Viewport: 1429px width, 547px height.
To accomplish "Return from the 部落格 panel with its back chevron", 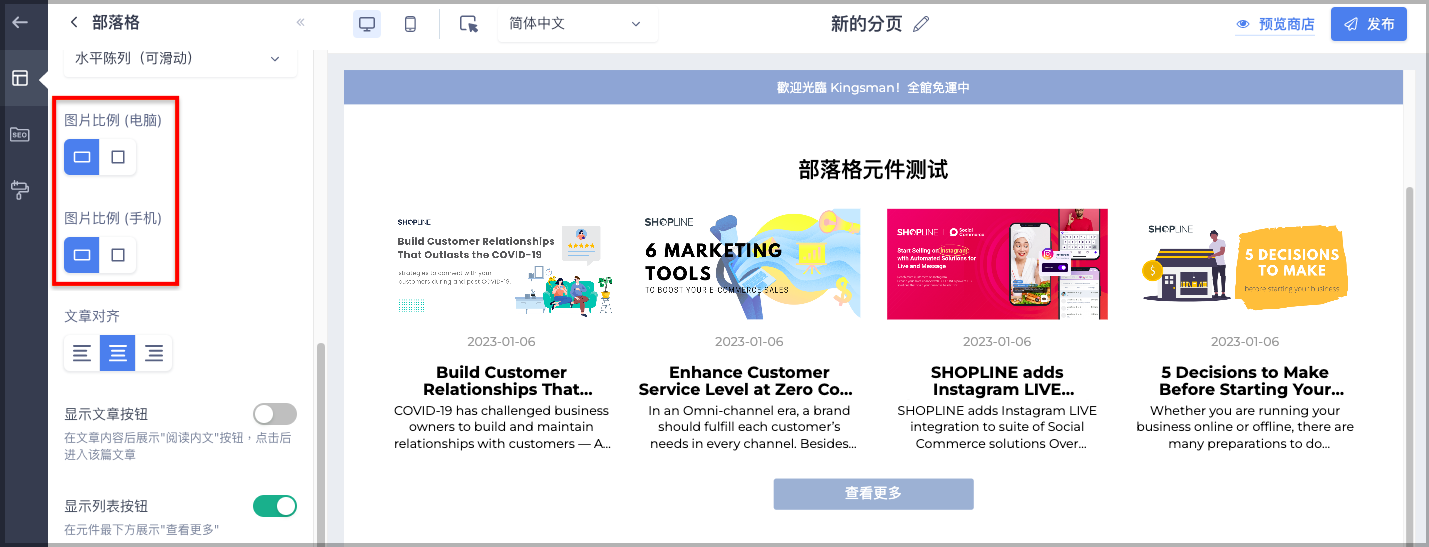I will (x=73, y=22).
